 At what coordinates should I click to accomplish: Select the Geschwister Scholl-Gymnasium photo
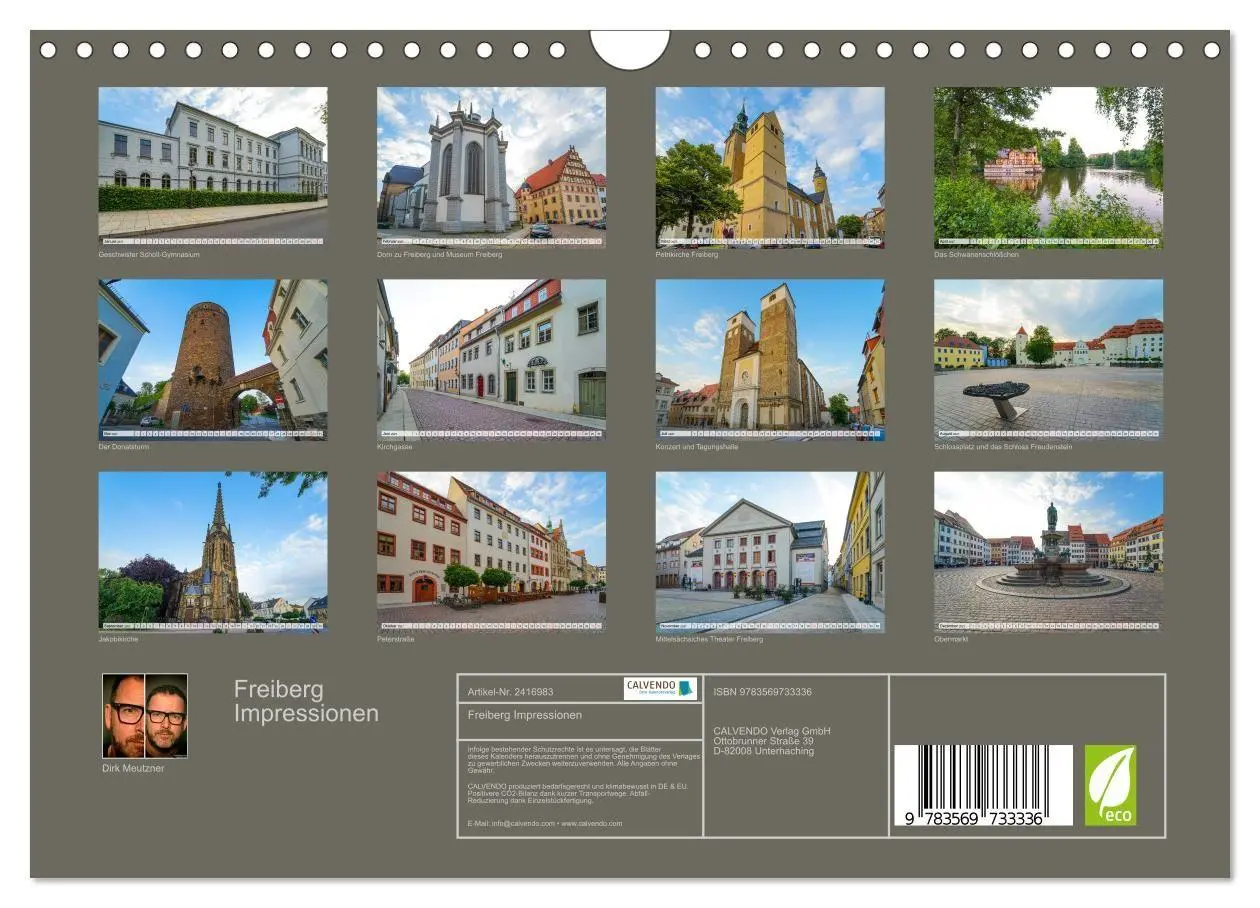tap(212, 167)
